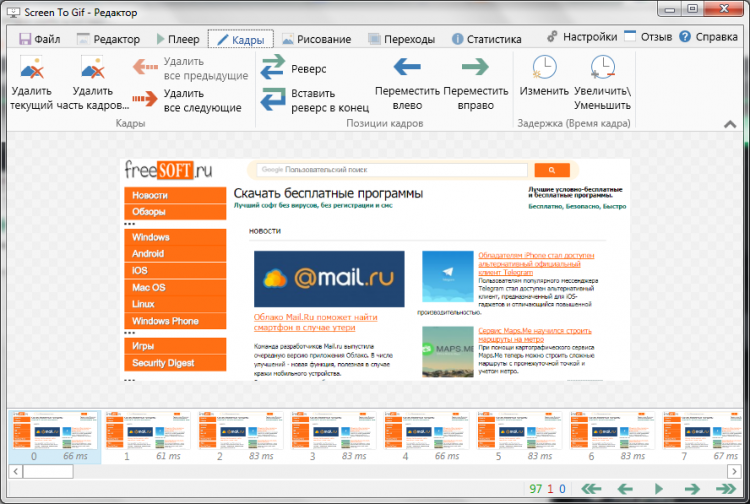
Task: Click the "Позиции кадров" group label
Action: click(x=385, y=123)
